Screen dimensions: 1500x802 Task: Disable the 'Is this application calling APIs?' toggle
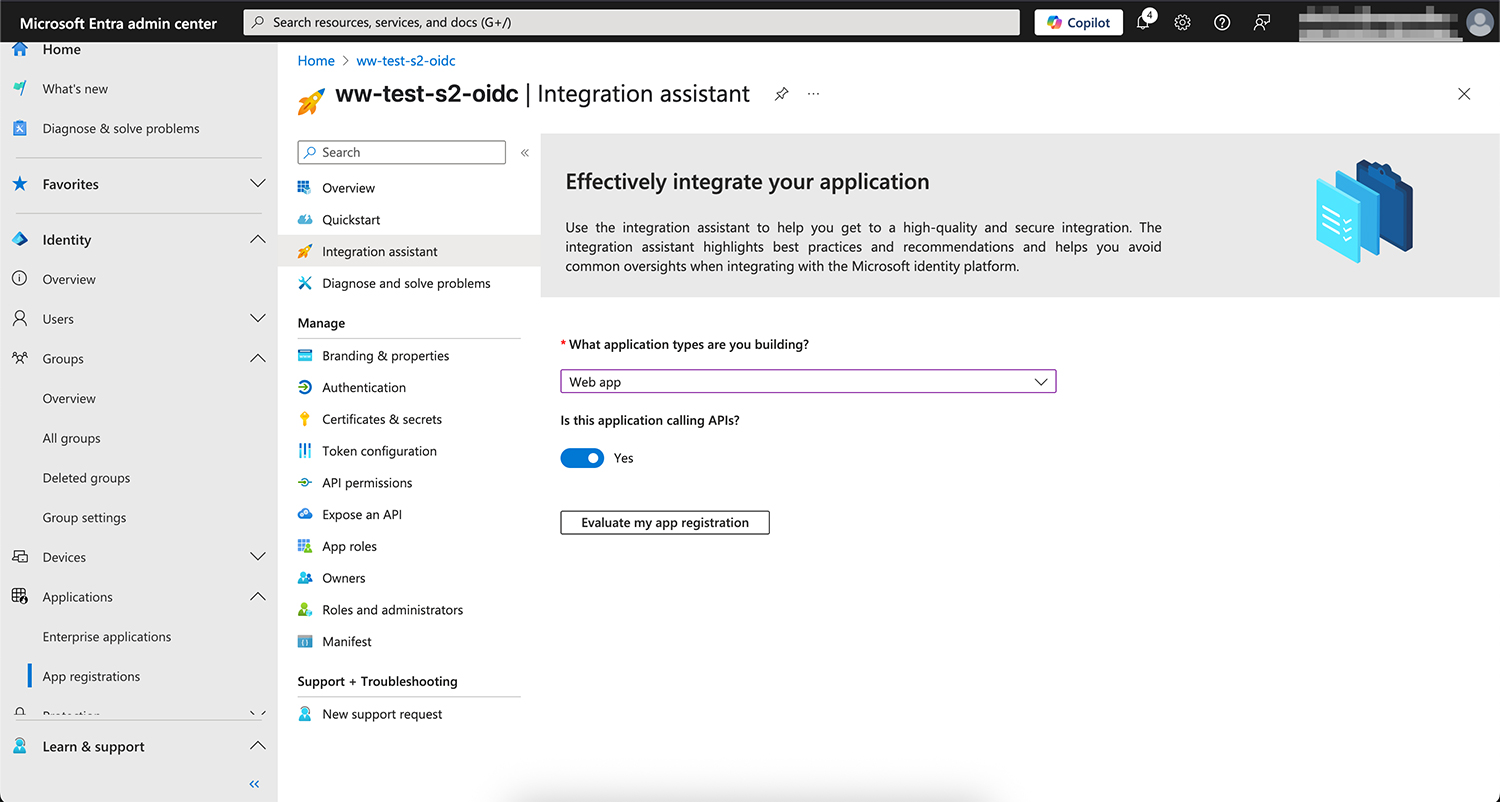pyautogui.click(x=582, y=457)
